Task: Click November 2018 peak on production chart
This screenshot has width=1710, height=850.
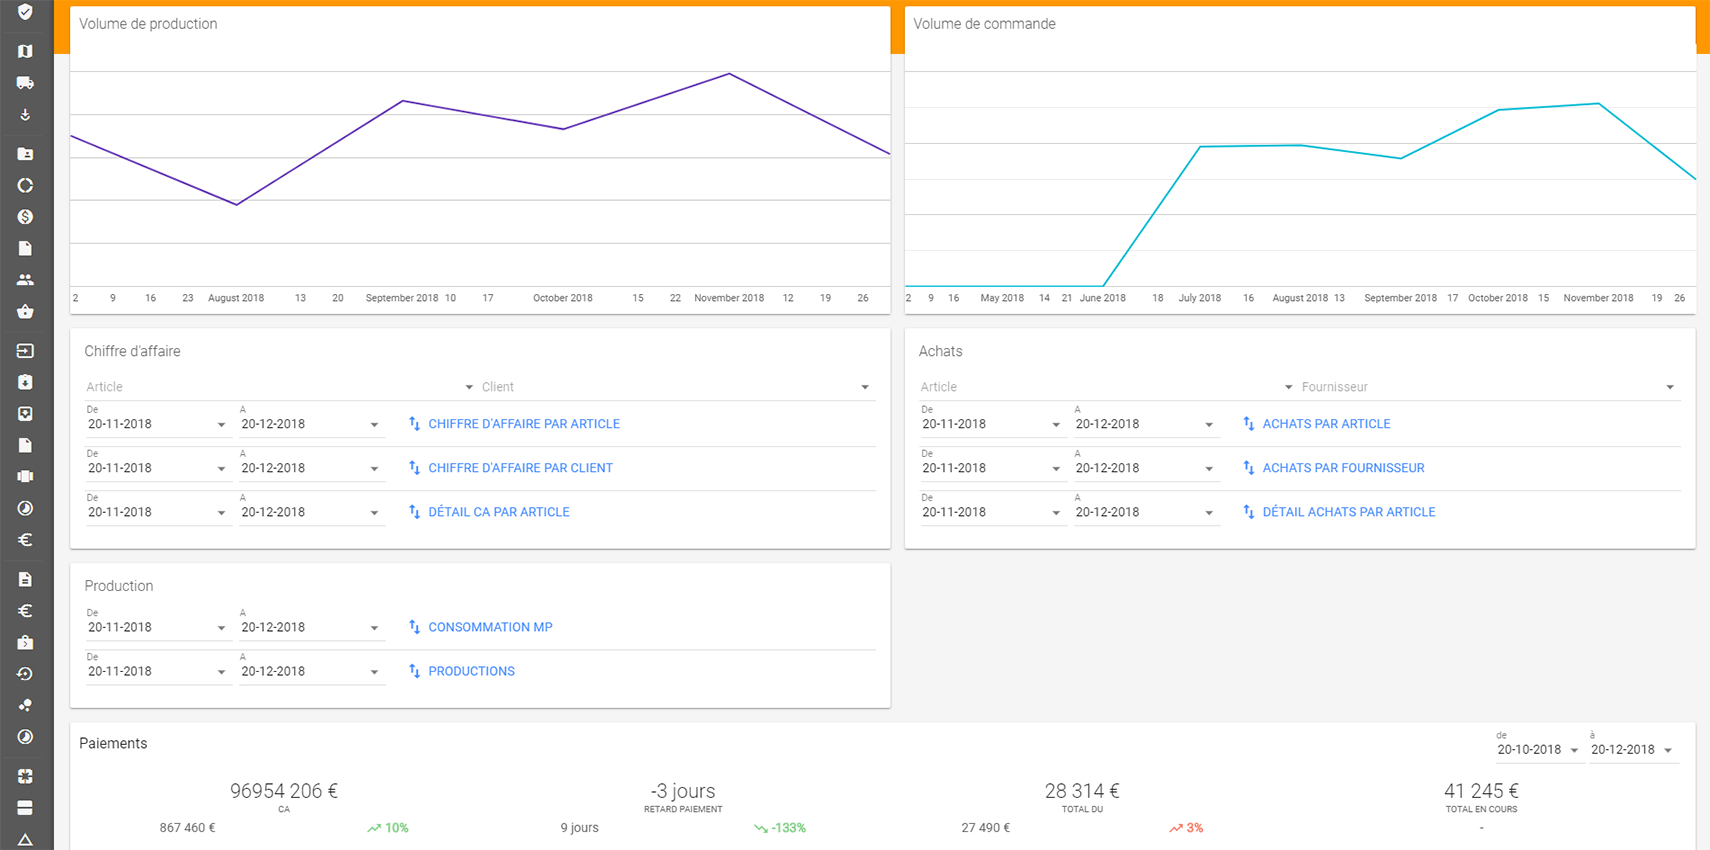Action: click(x=730, y=74)
